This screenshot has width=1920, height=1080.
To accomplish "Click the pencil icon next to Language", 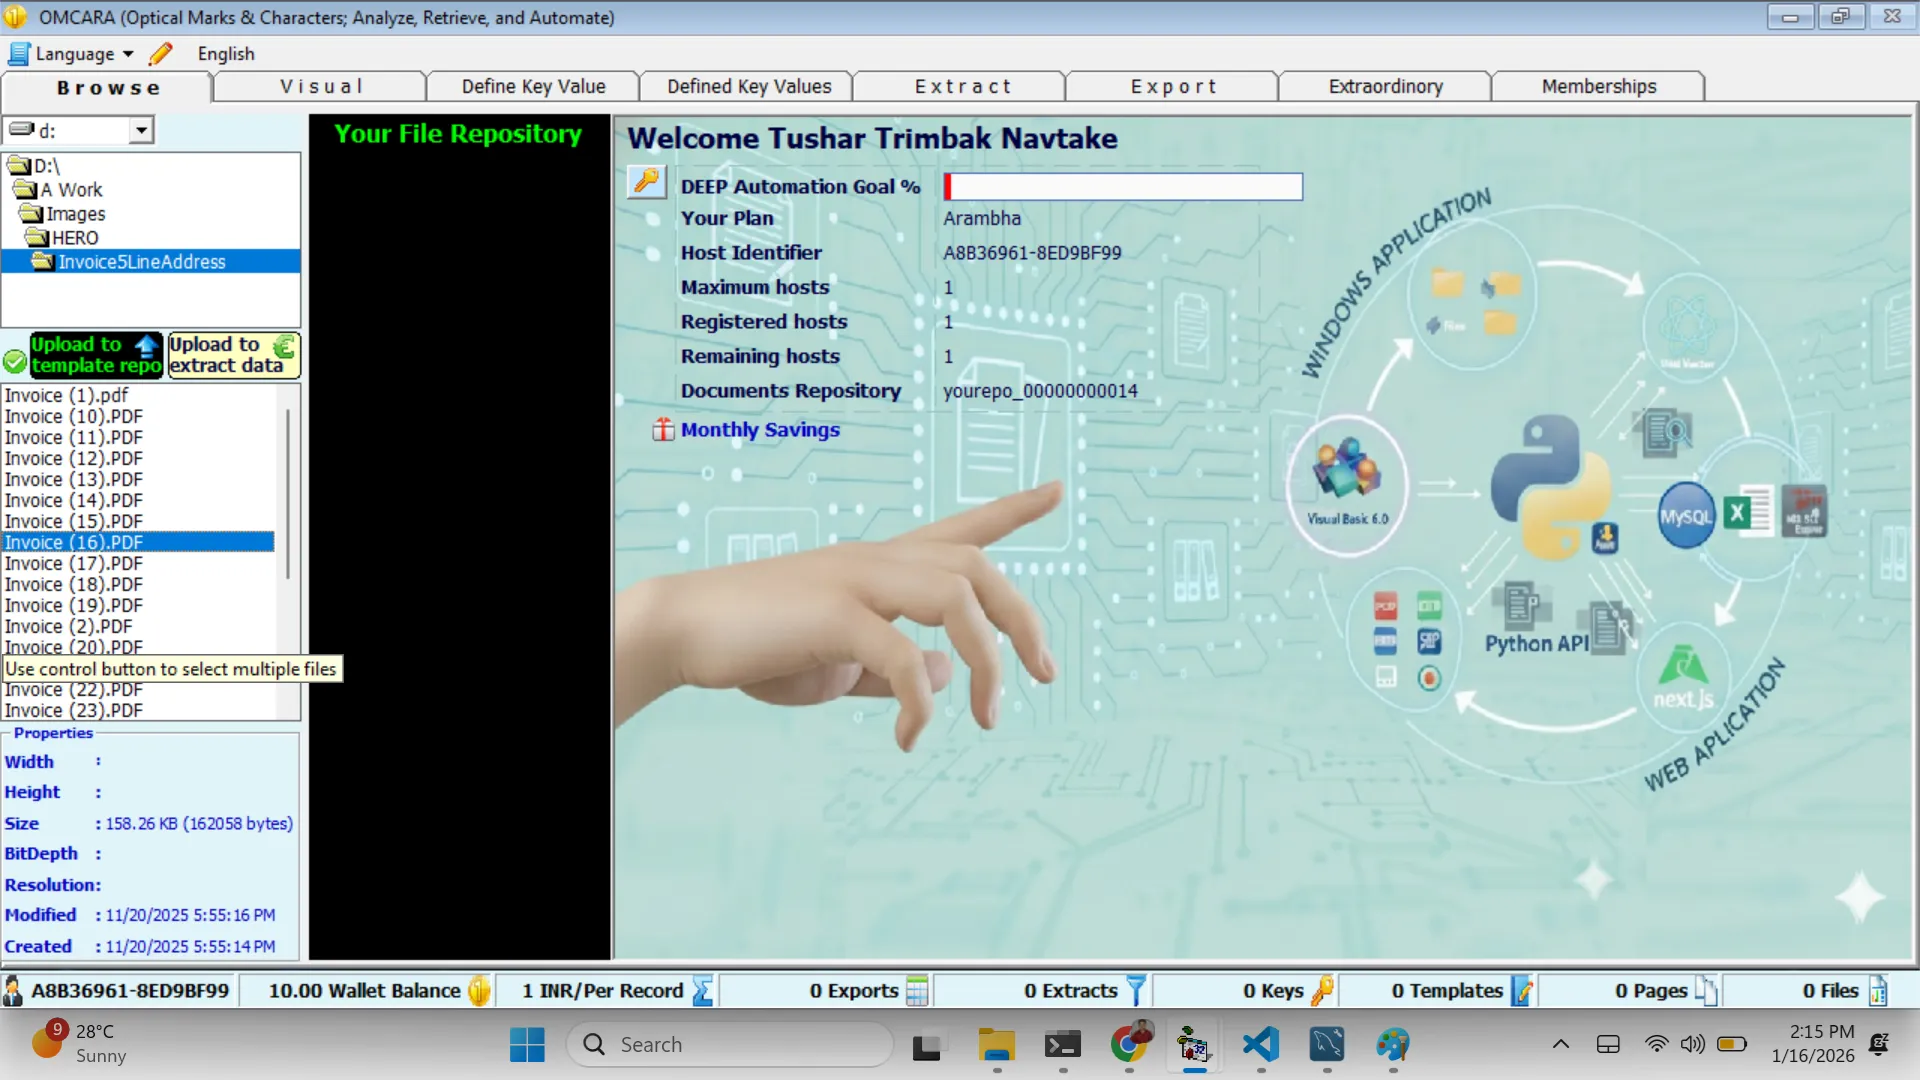I will 161,54.
